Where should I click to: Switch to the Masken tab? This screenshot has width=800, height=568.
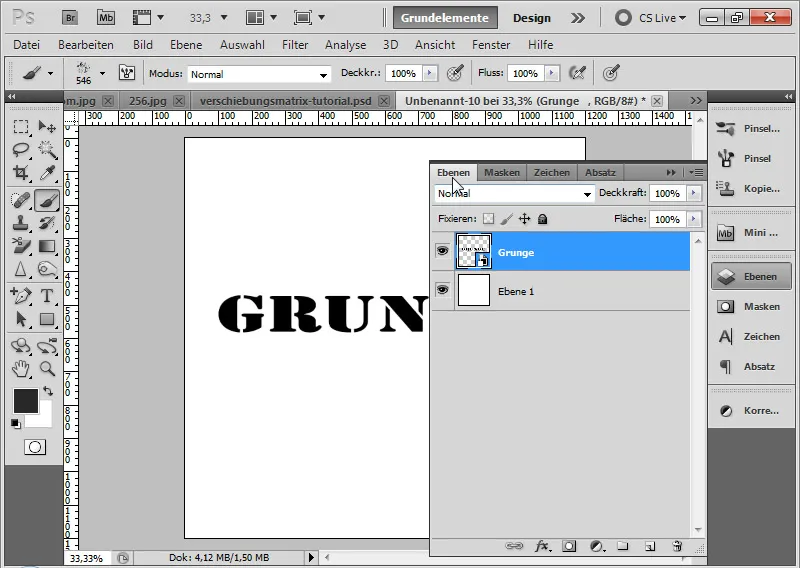click(x=502, y=172)
